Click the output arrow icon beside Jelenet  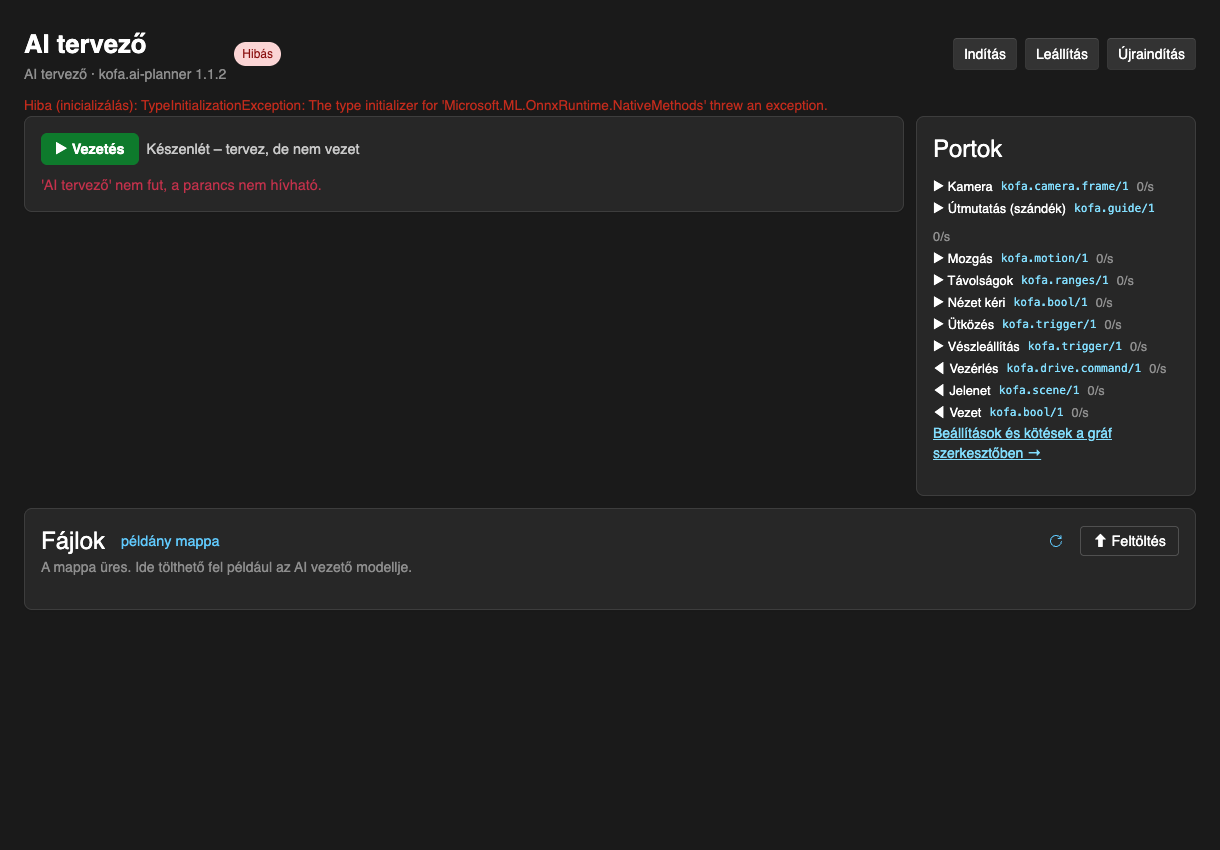(938, 390)
